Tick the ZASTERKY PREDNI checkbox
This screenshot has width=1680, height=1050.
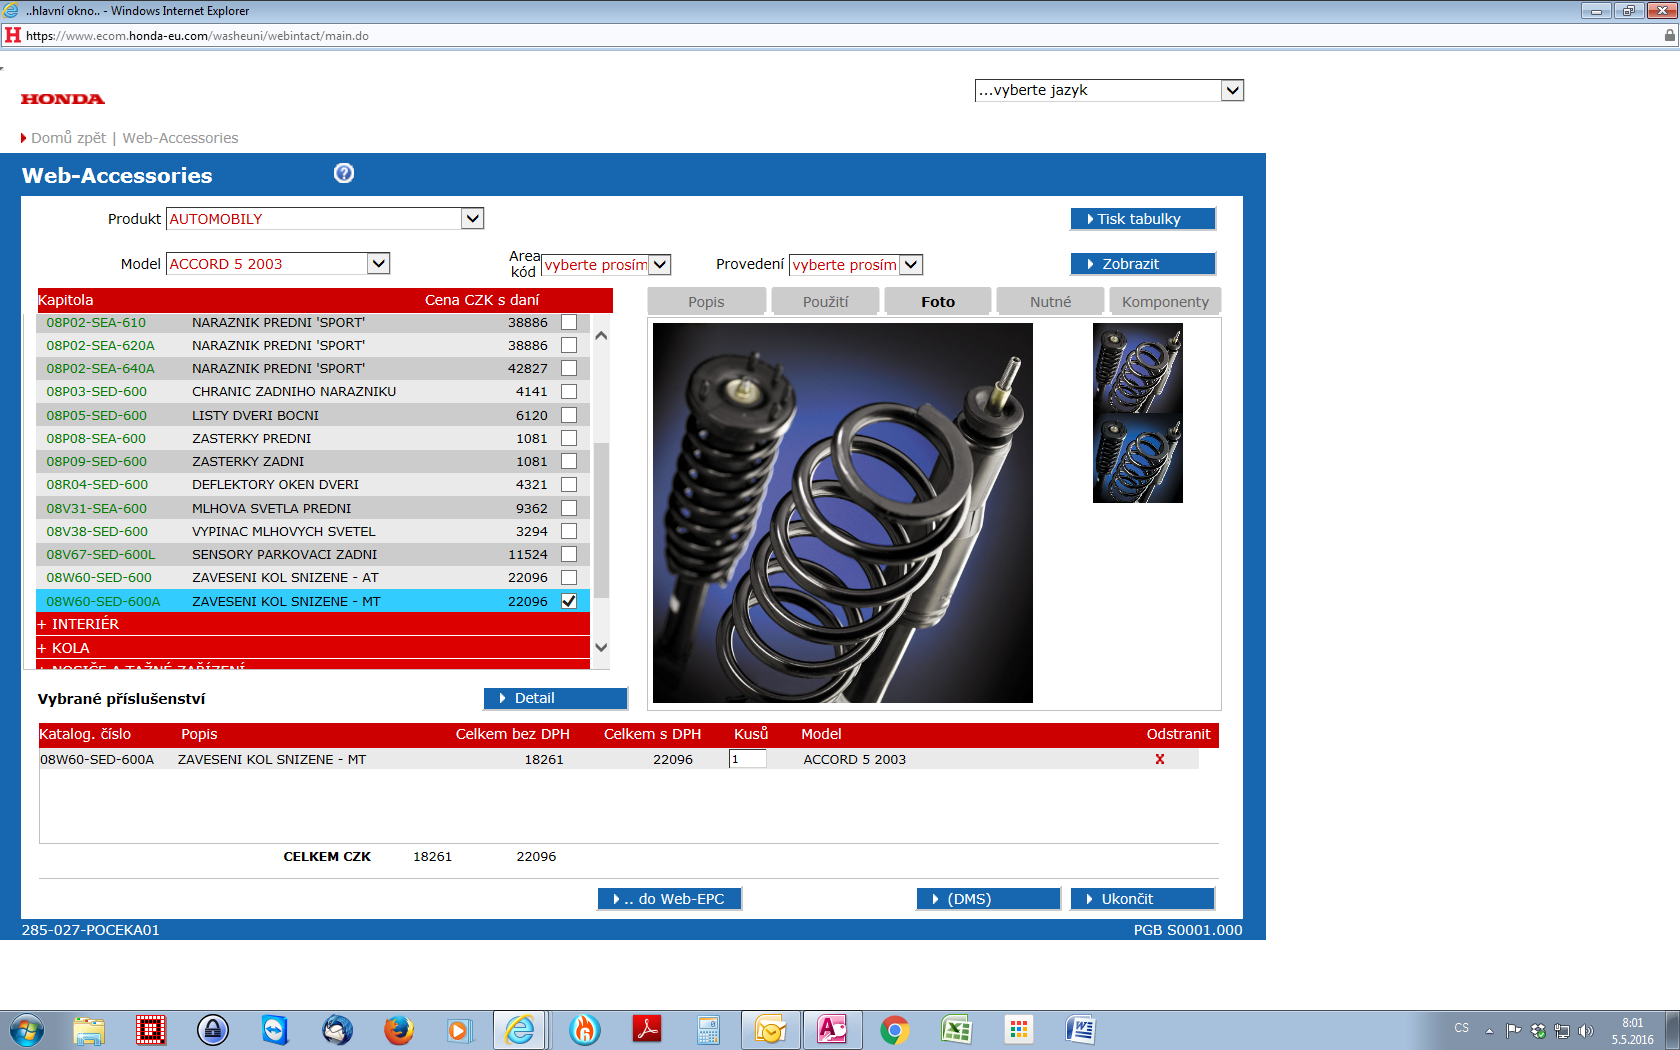pyautogui.click(x=569, y=438)
